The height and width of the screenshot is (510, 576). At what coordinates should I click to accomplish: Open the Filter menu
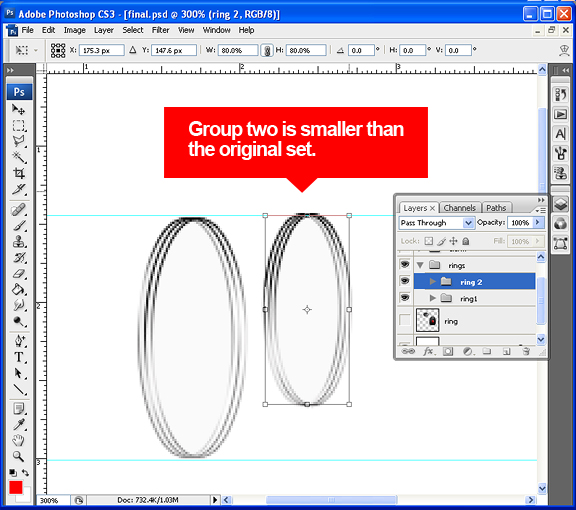click(161, 30)
